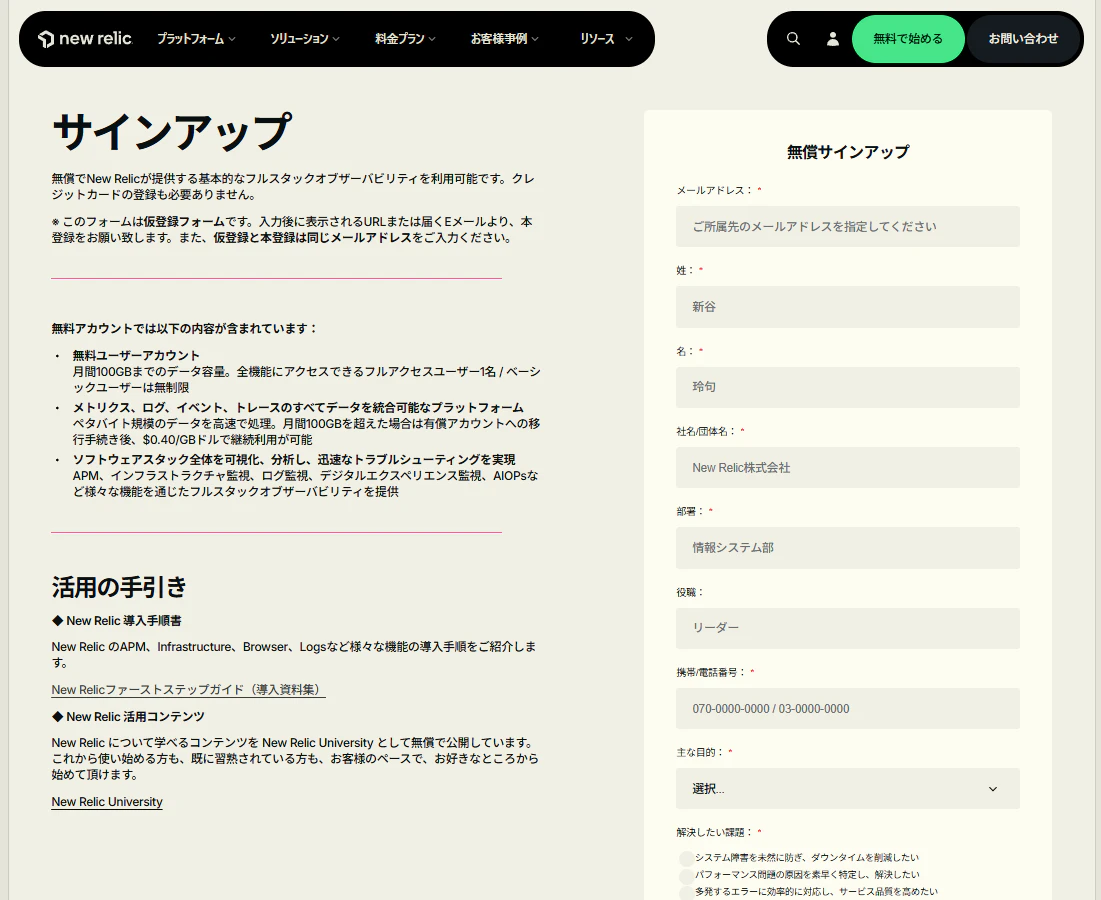Click the user account icon

(x=833, y=39)
